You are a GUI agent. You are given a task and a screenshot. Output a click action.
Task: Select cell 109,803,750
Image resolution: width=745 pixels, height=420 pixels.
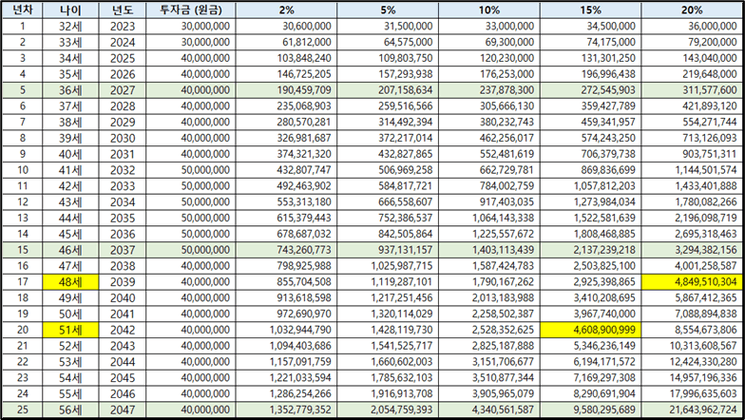coord(388,58)
